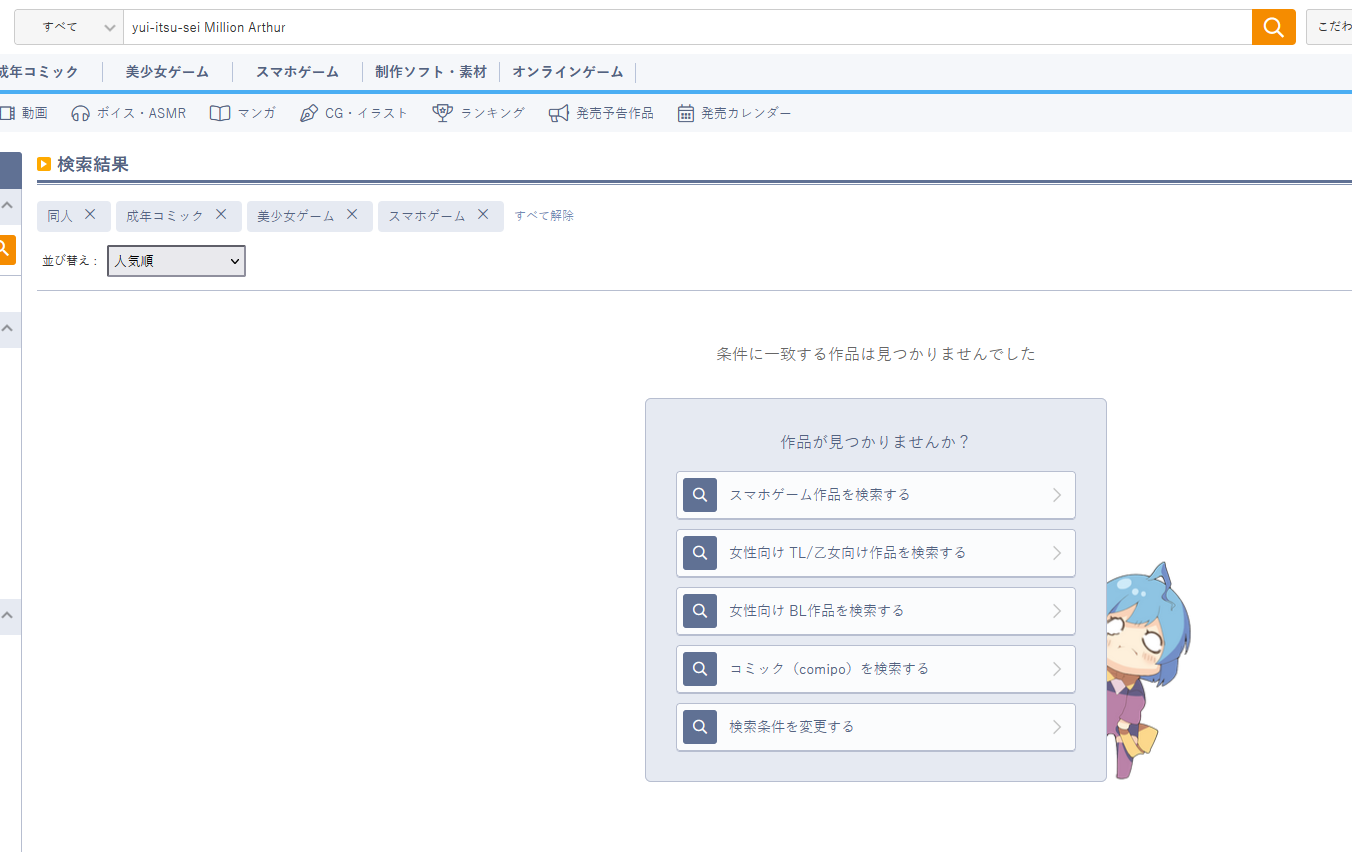View ランキング trophy page

click(478, 113)
